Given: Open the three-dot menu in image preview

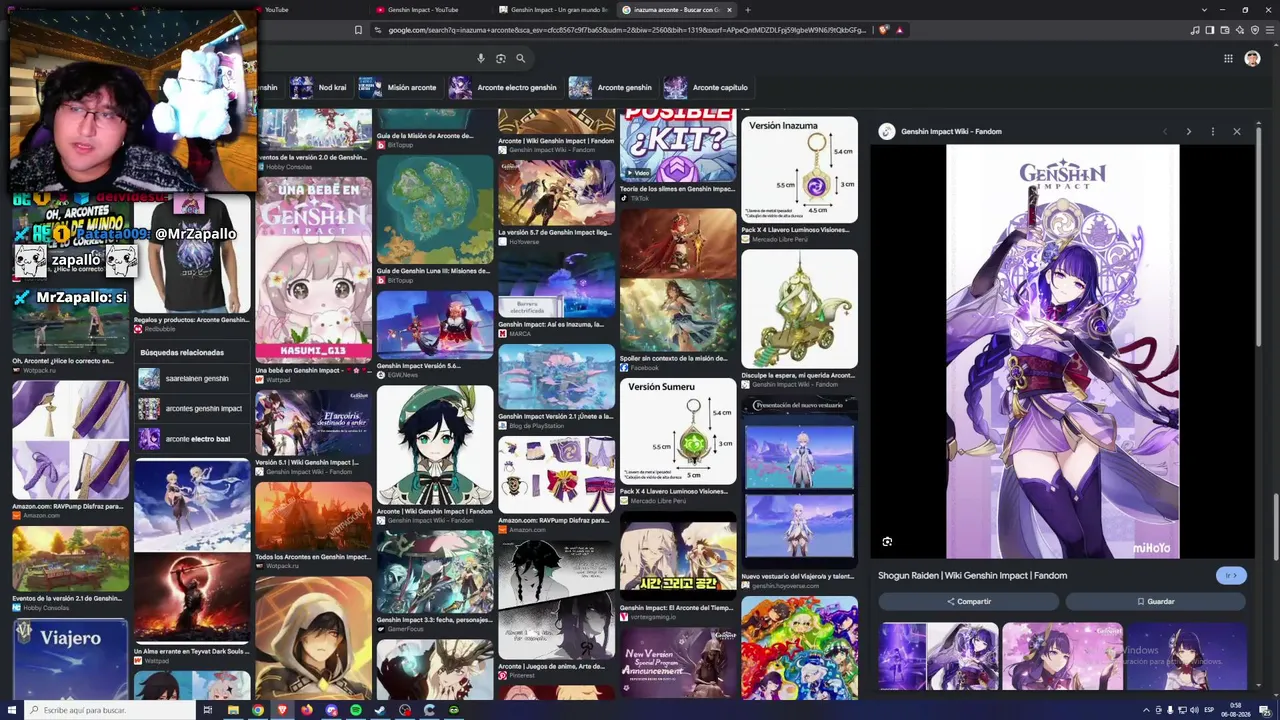Looking at the screenshot, I should point(1212,131).
